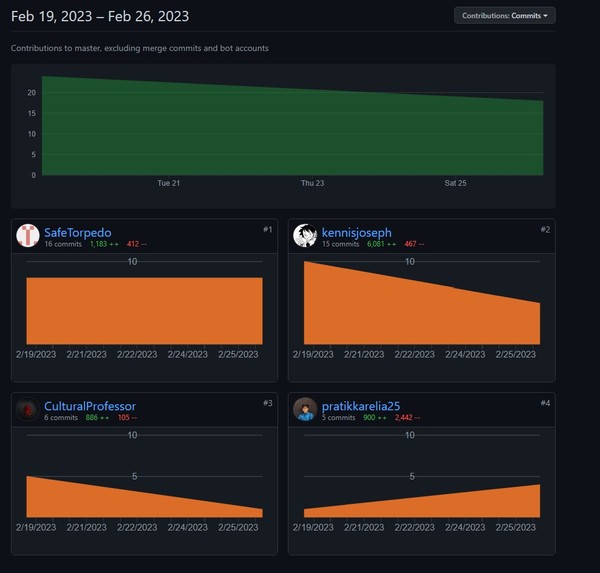This screenshot has width=600, height=573.
Task: Open the kennisjoseph profile link
Action: coord(357,232)
